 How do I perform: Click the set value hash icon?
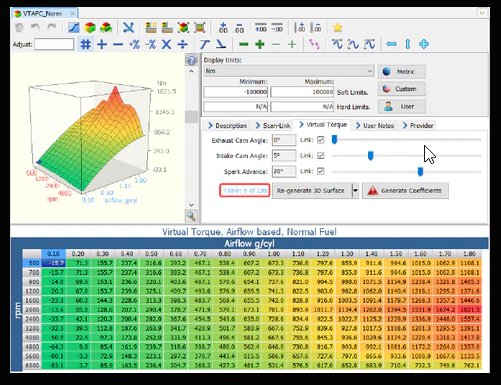(86, 44)
